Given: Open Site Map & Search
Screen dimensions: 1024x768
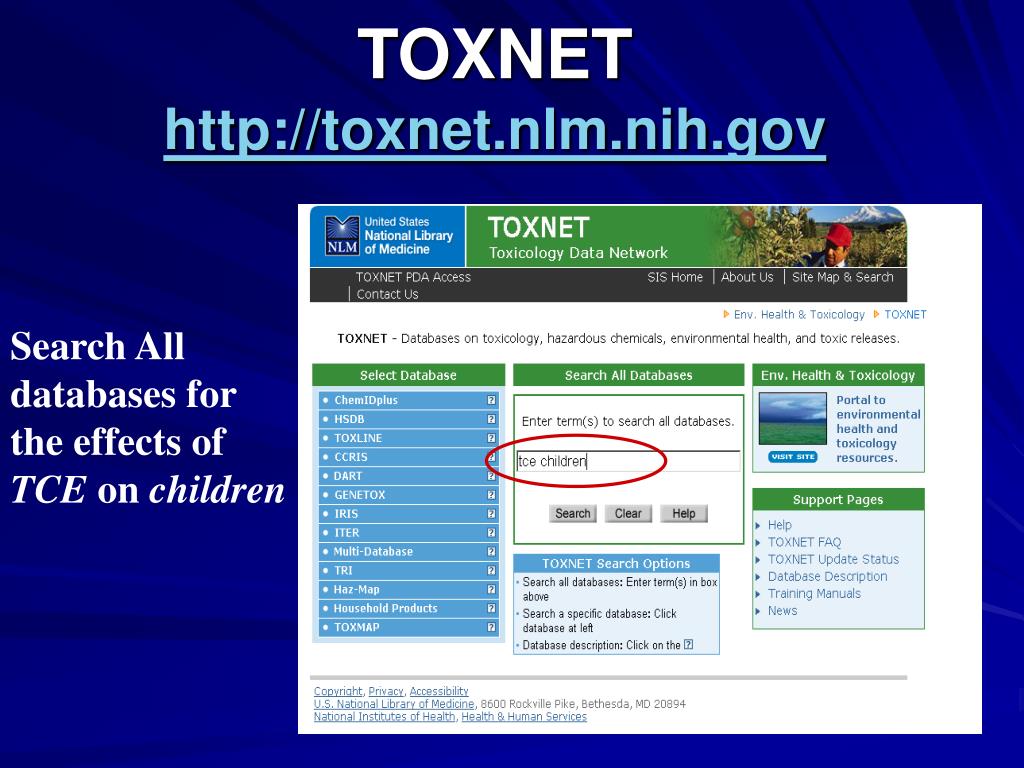Looking at the screenshot, I should tap(842, 277).
